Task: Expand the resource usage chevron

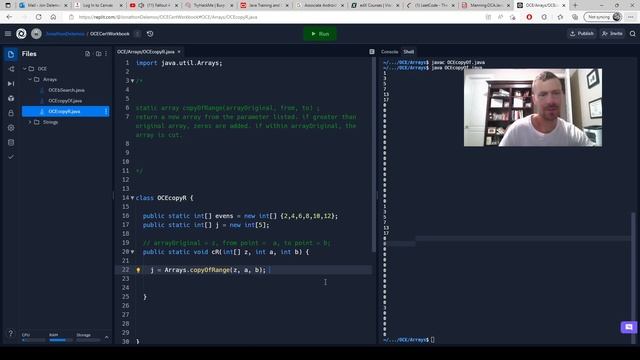Action: click(107, 337)
